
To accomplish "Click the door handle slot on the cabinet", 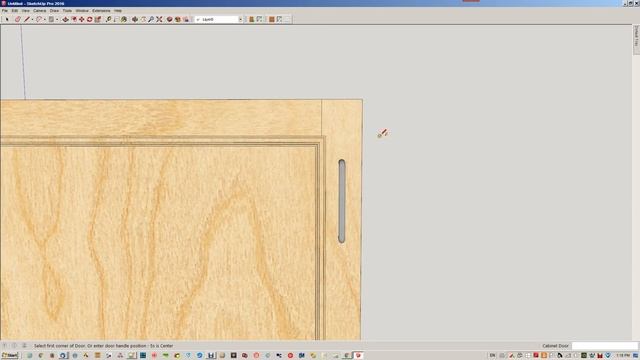I will point(342,201).
